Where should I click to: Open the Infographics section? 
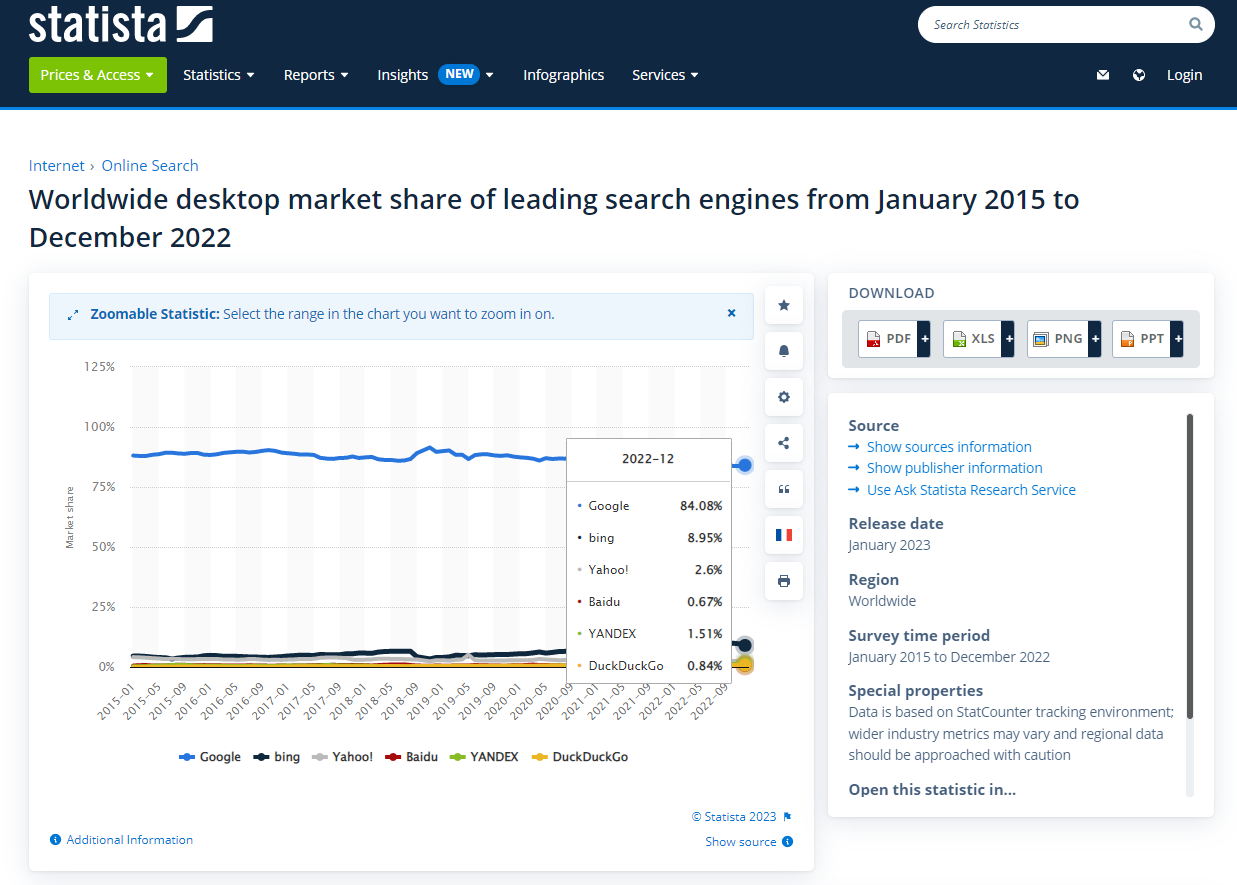[x=563, y=74]
